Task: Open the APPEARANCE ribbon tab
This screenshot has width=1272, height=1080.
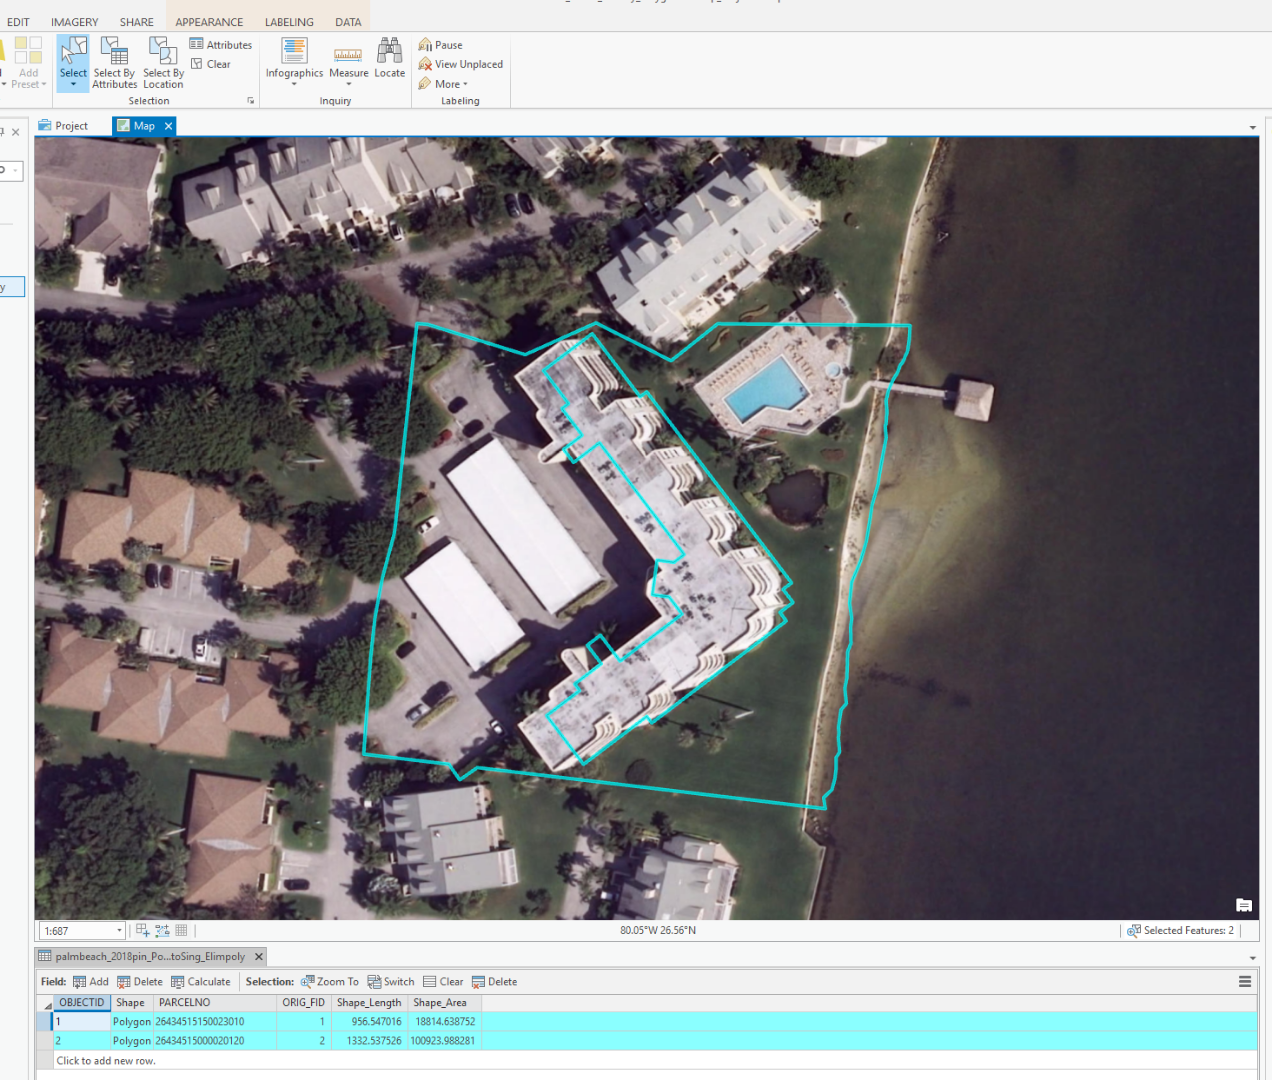Action: click(209, 22)
